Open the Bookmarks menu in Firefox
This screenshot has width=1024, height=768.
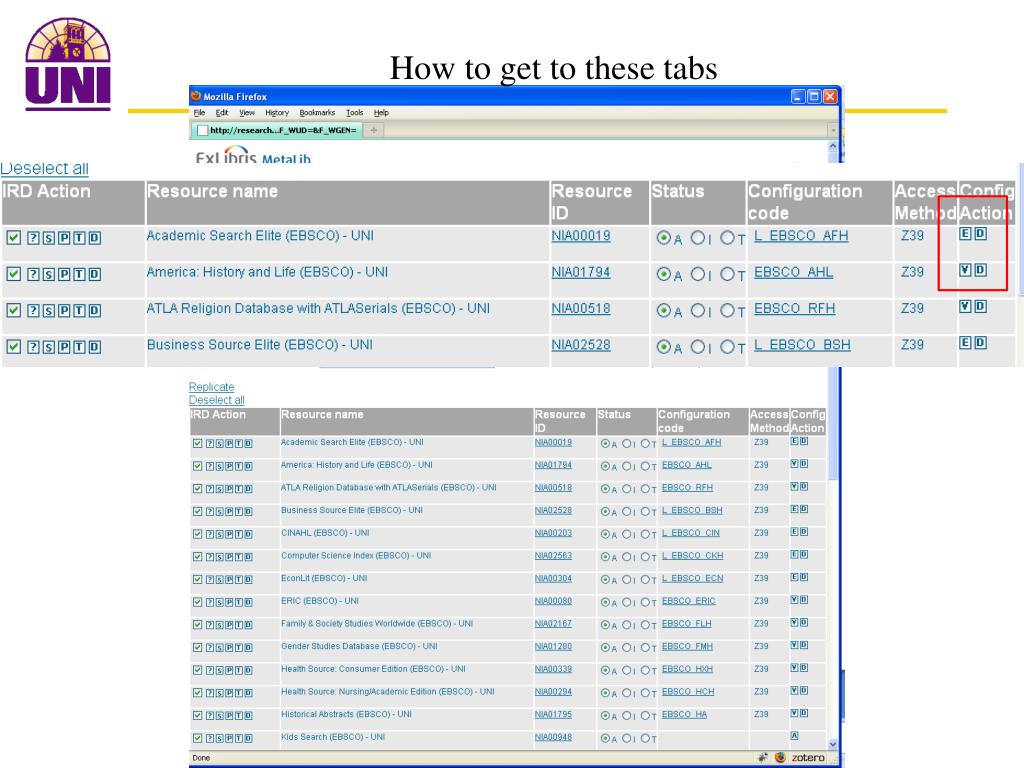pos(317,112)
